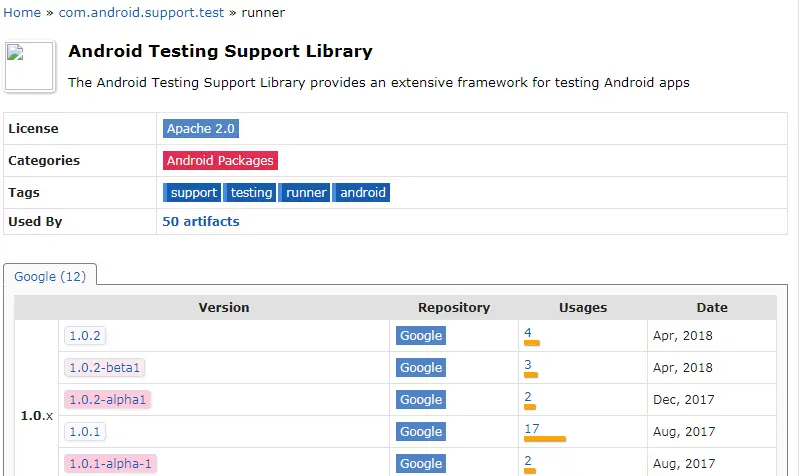Click the broken artifact logo image
This screenshot has height=476, width=805.
coord(29,67)
